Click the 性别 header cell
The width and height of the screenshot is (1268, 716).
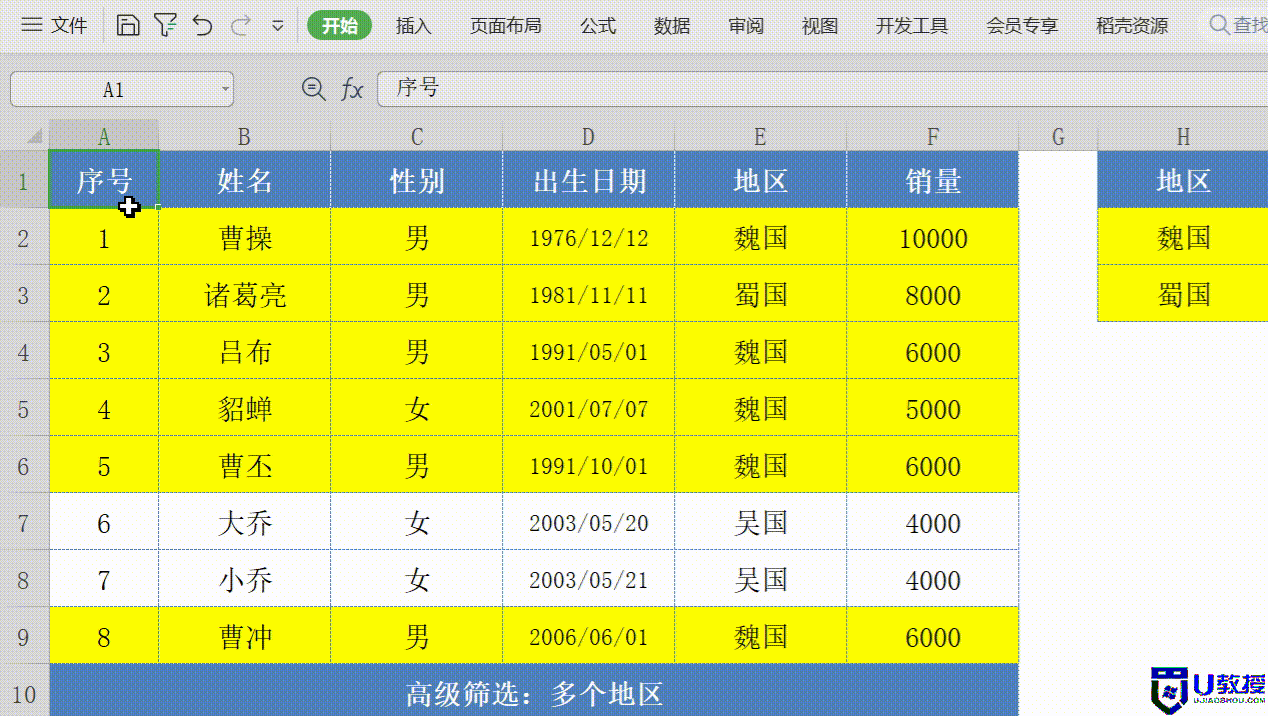click(417, 180)
